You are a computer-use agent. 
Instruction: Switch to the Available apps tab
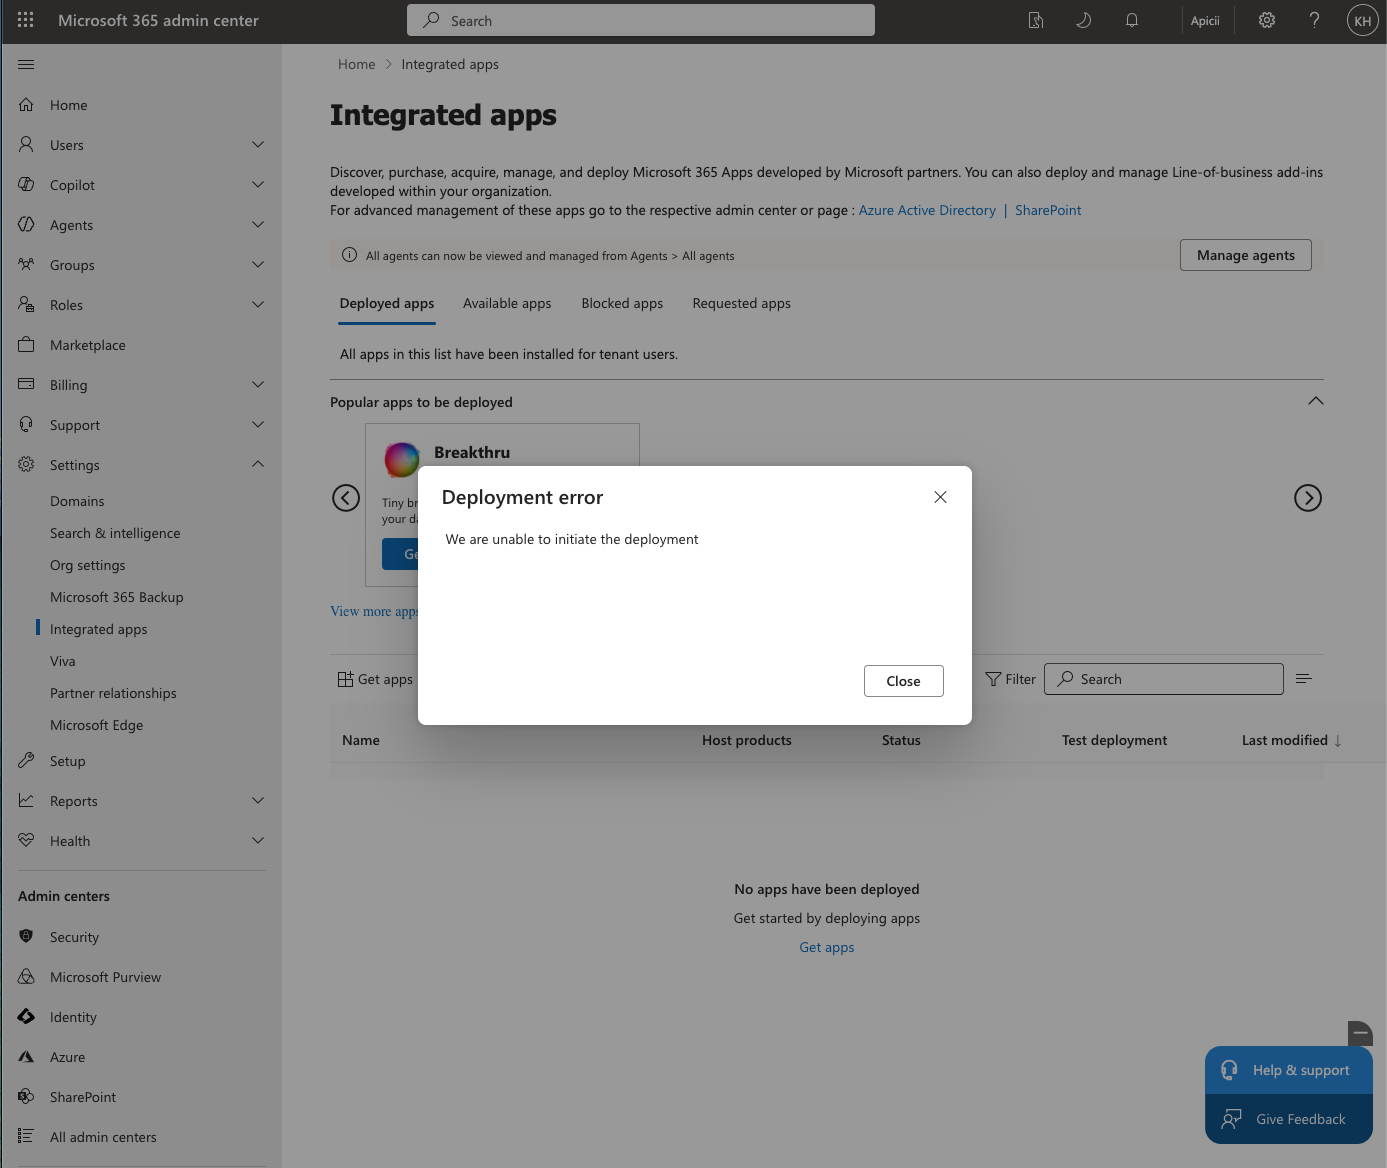pyautogui.click(x=507, y=303)
